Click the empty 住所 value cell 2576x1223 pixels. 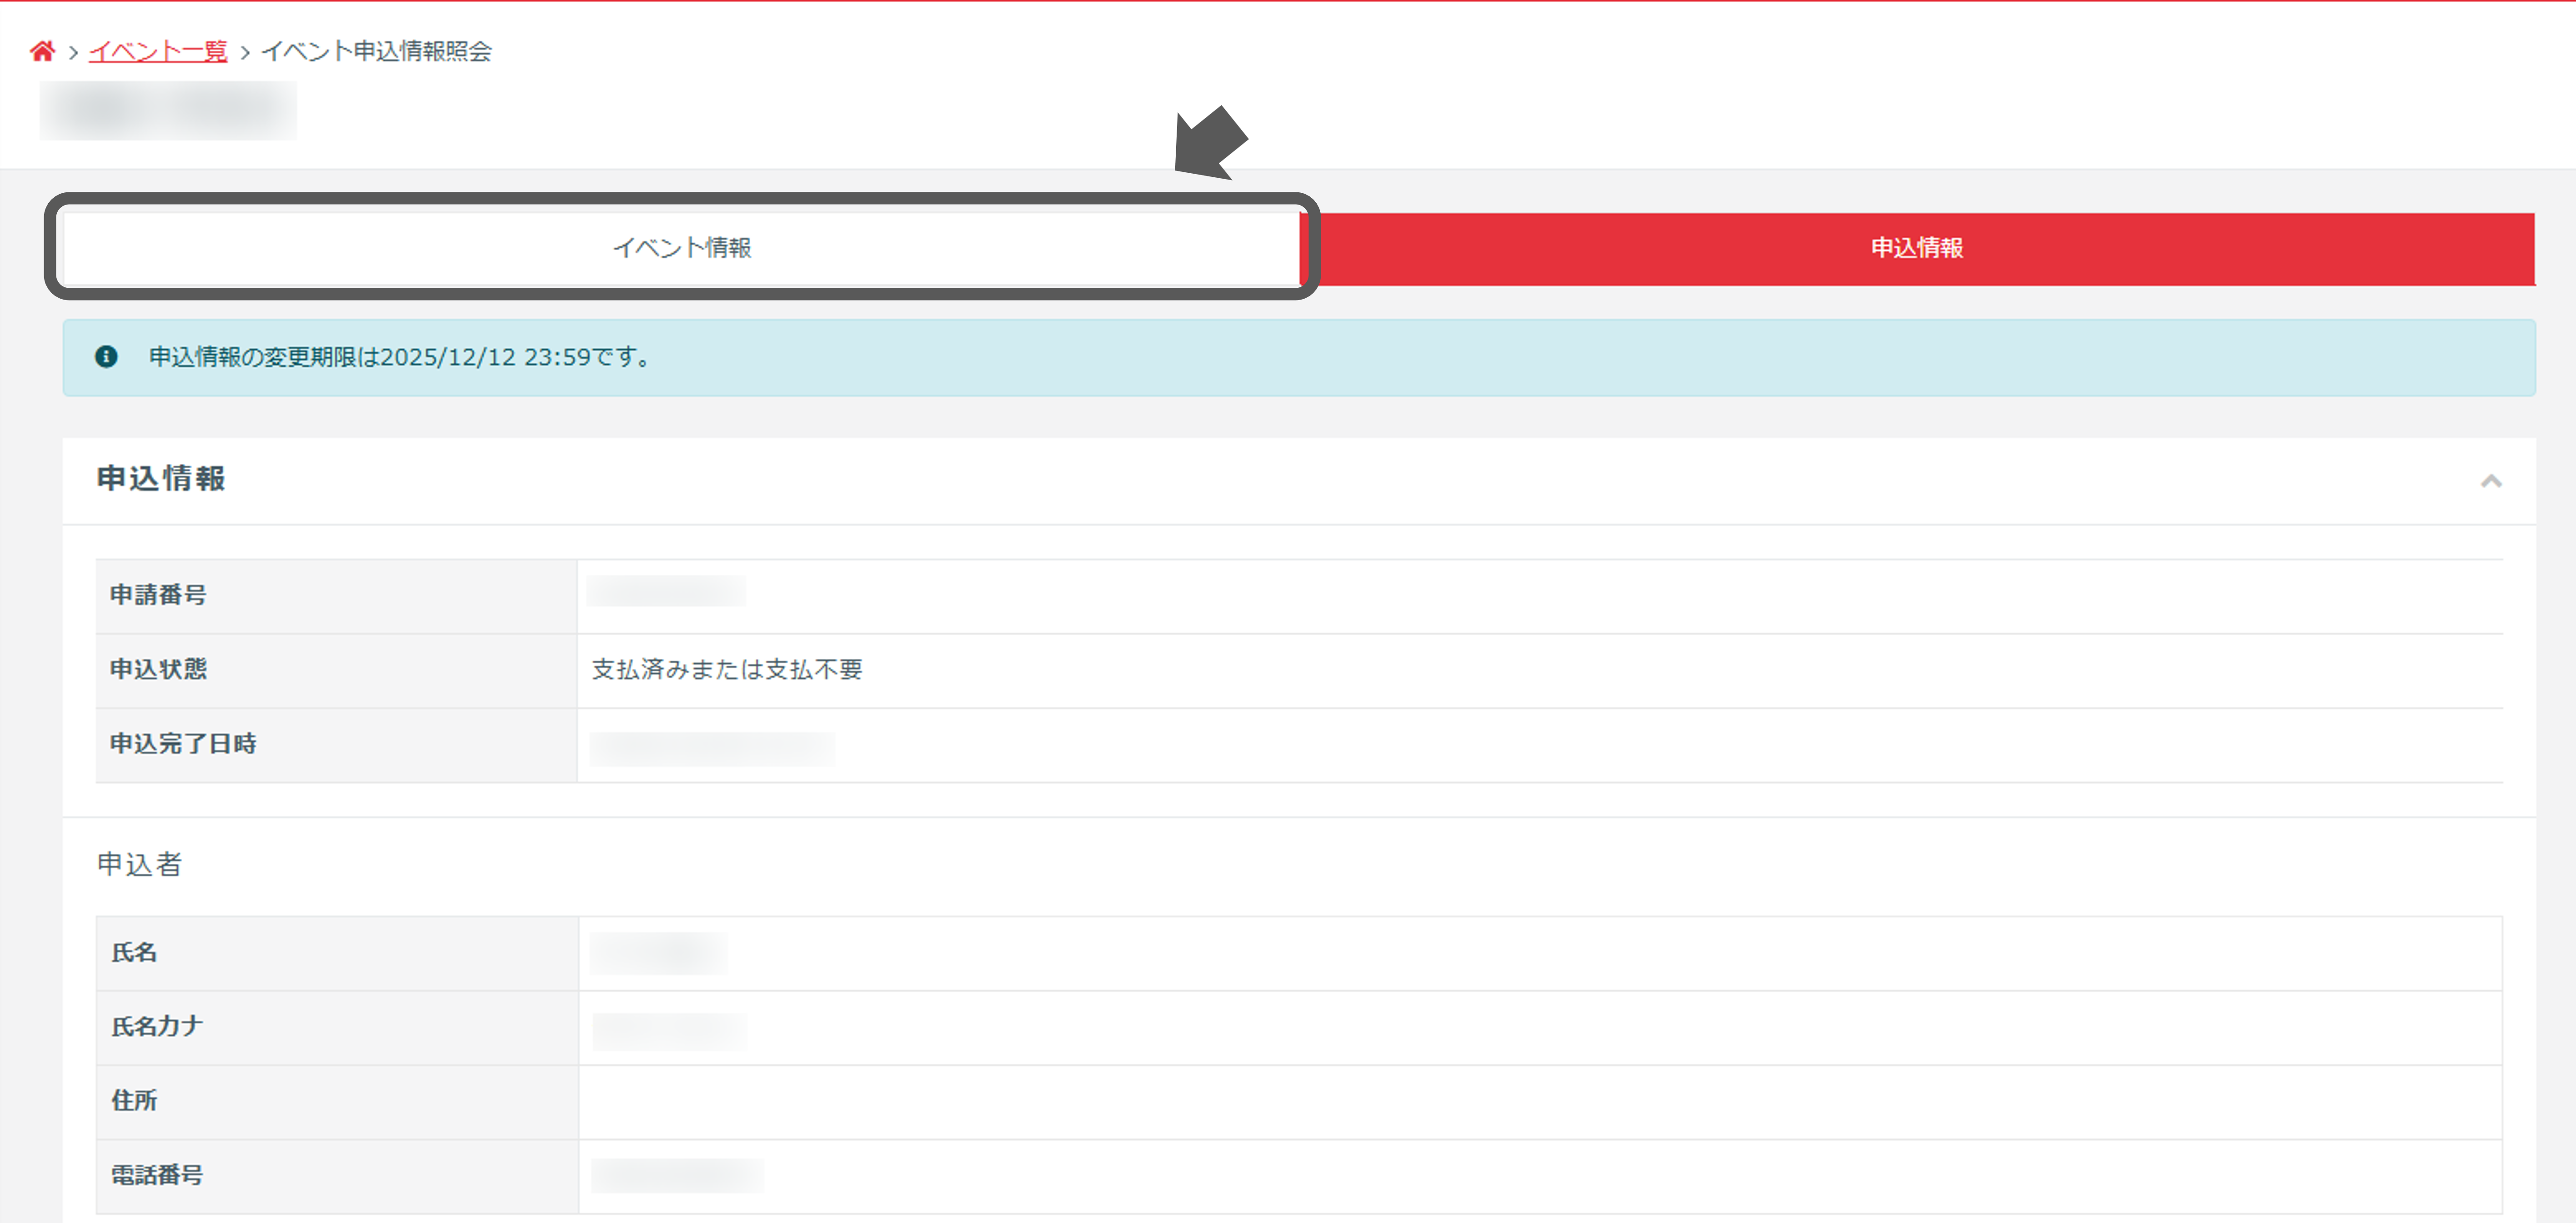pyautogui.click(x=1540, y=1101)
